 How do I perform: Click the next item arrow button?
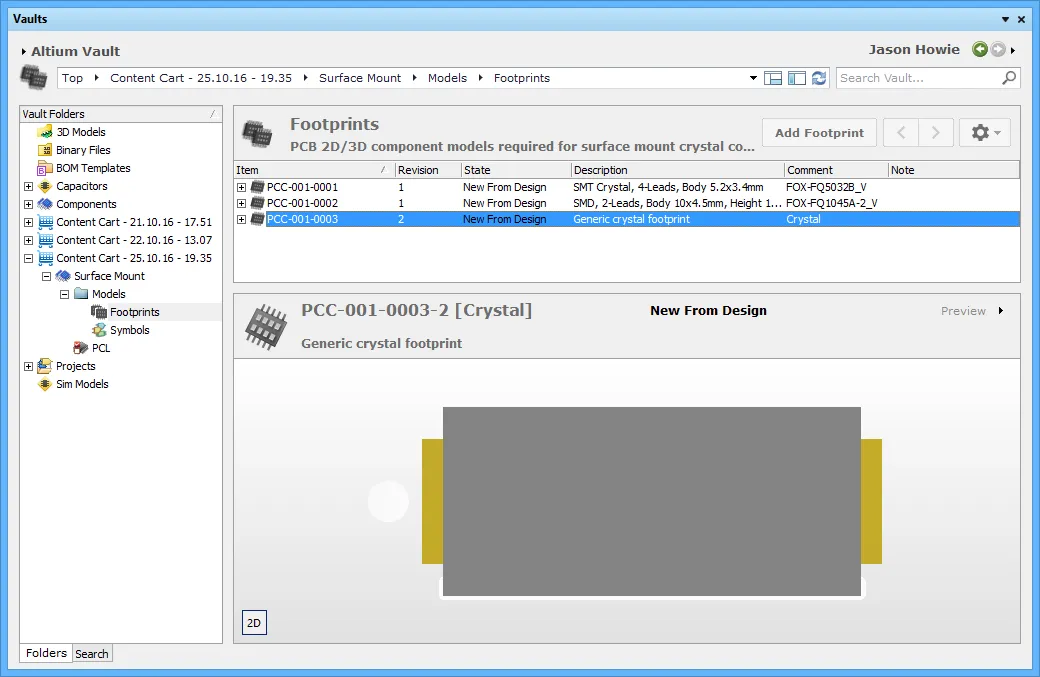coord(936,133)
